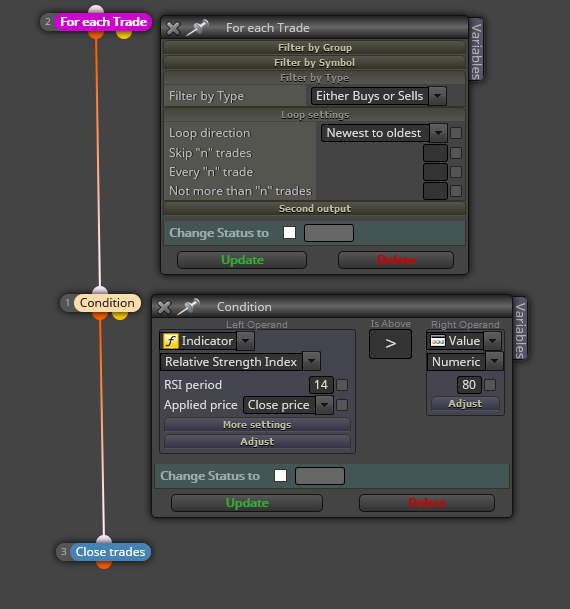Open Variables tab of For each Trade panel
Image resolution: width=570 pixels, height=609 pixels.
476,49
